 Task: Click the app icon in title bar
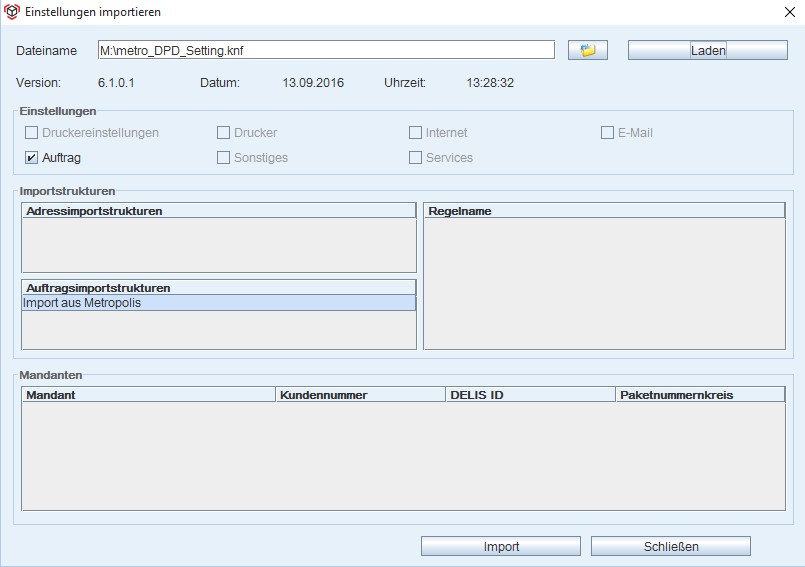coord(12,12)
